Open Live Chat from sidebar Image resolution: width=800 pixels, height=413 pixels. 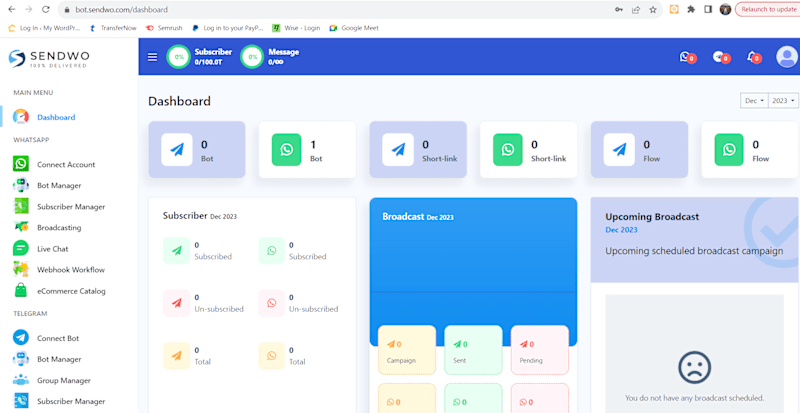tap(53, 249)
